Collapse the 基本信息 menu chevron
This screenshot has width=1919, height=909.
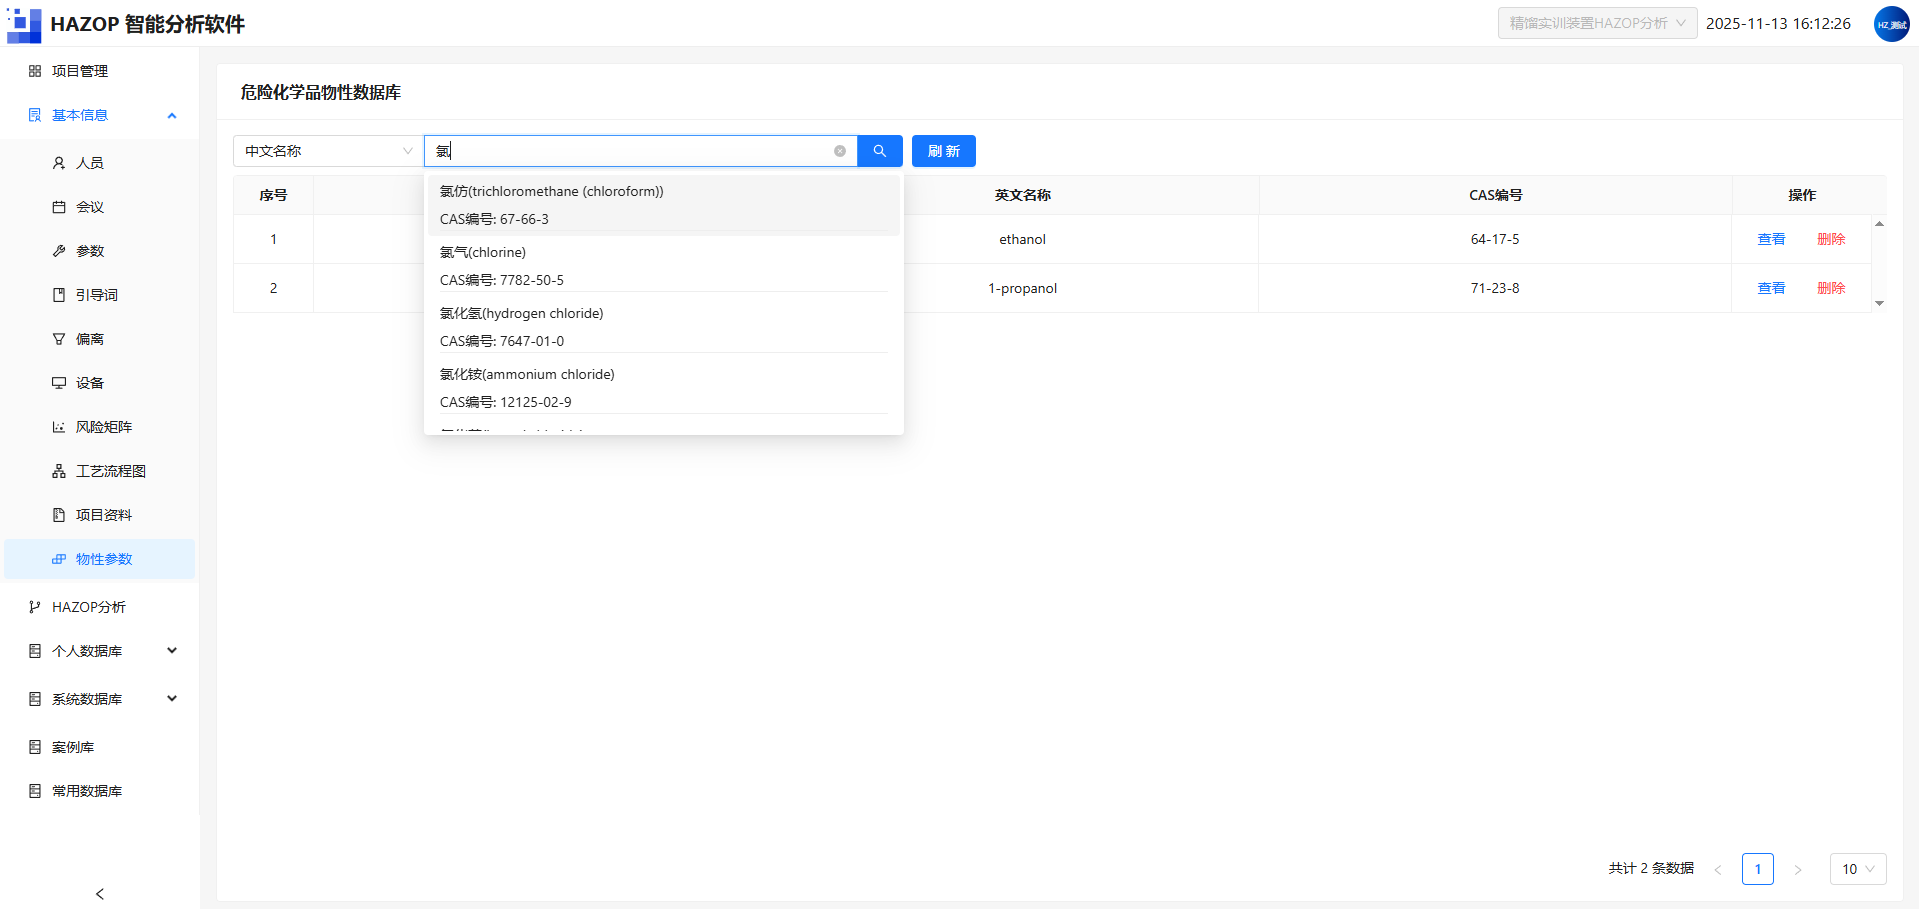point(172,115)
